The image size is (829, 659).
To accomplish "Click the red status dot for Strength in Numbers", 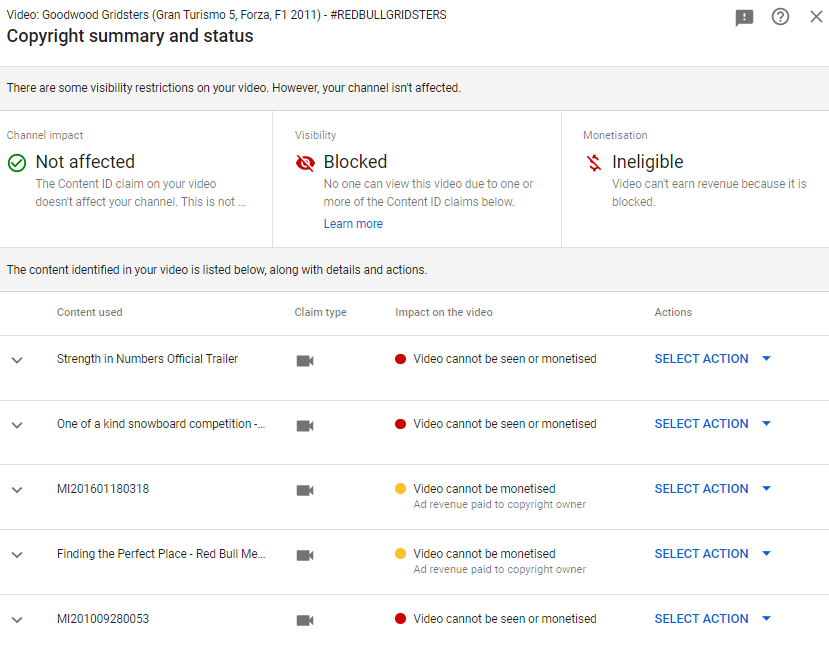I will [400, 359].
